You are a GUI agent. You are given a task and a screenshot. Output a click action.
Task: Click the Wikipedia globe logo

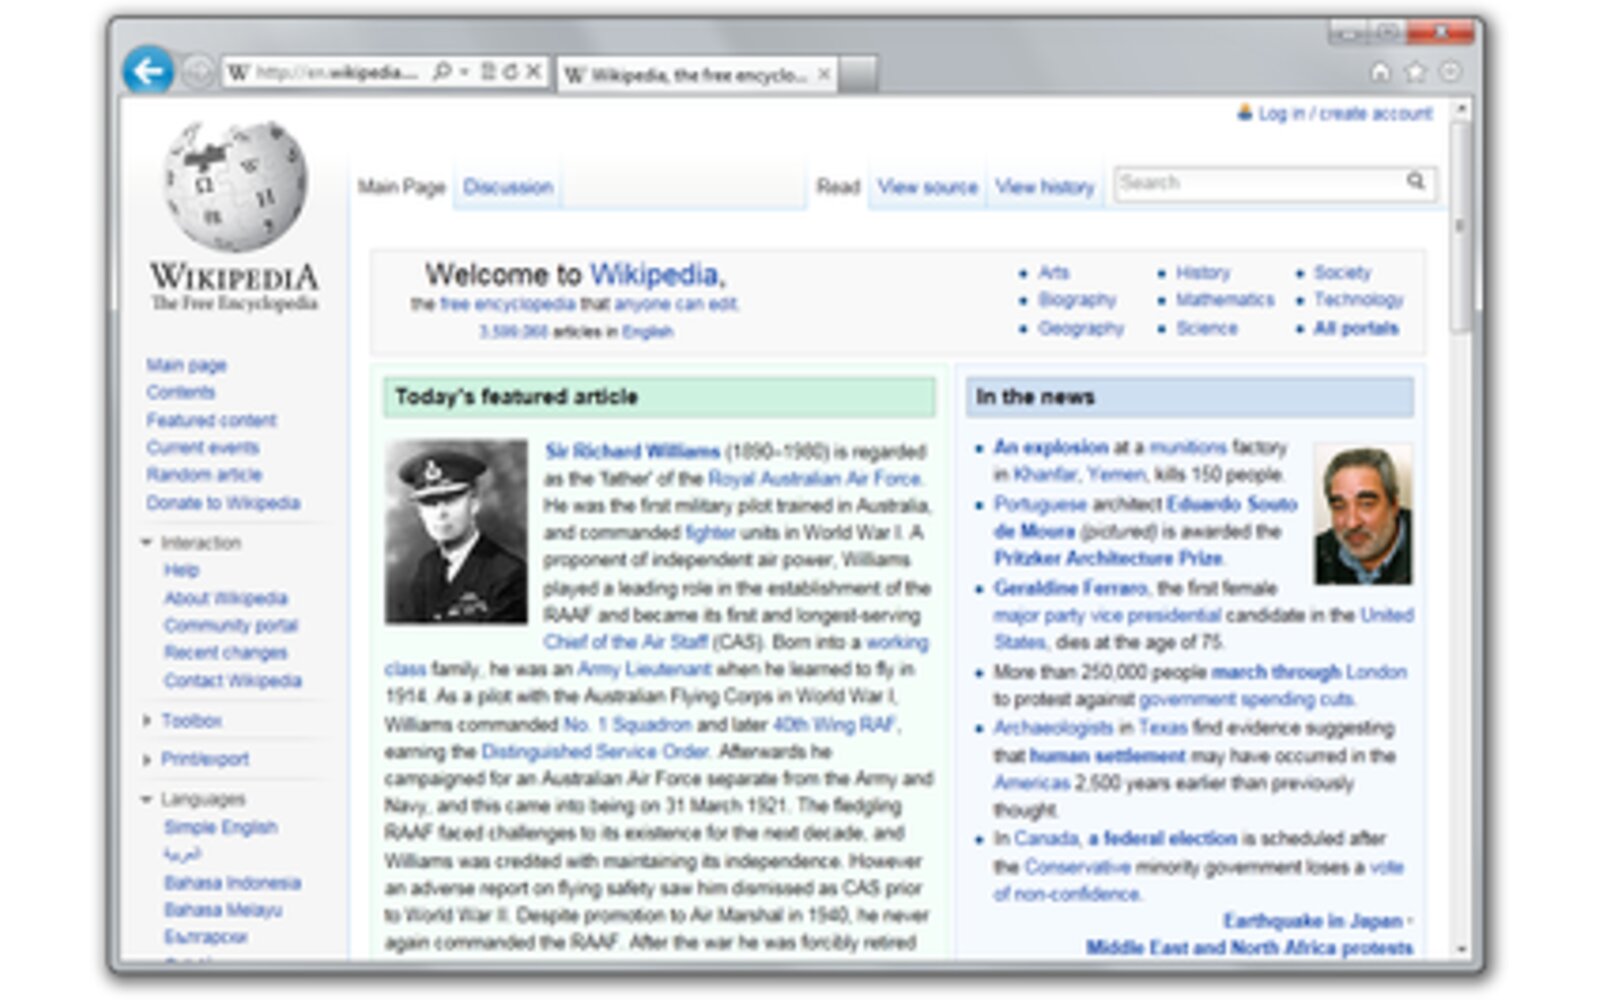[x=235, y=186]
